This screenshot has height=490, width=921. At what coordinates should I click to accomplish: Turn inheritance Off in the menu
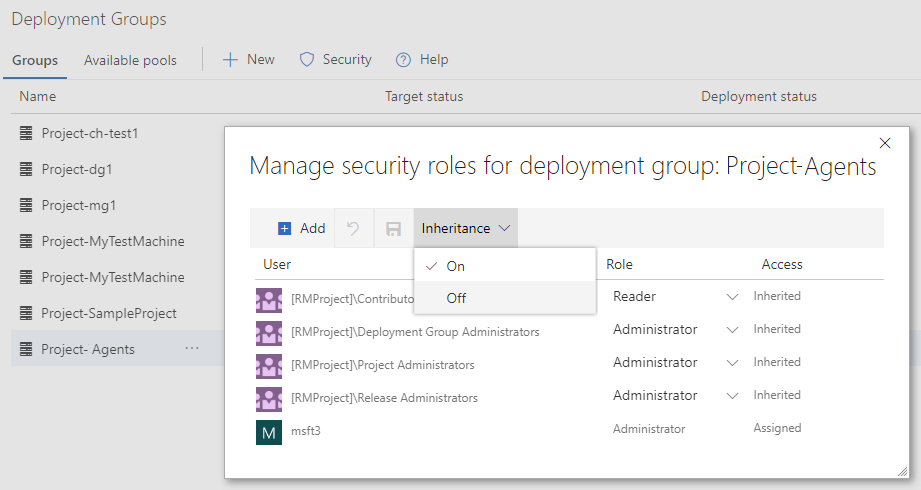coord(456,298)
